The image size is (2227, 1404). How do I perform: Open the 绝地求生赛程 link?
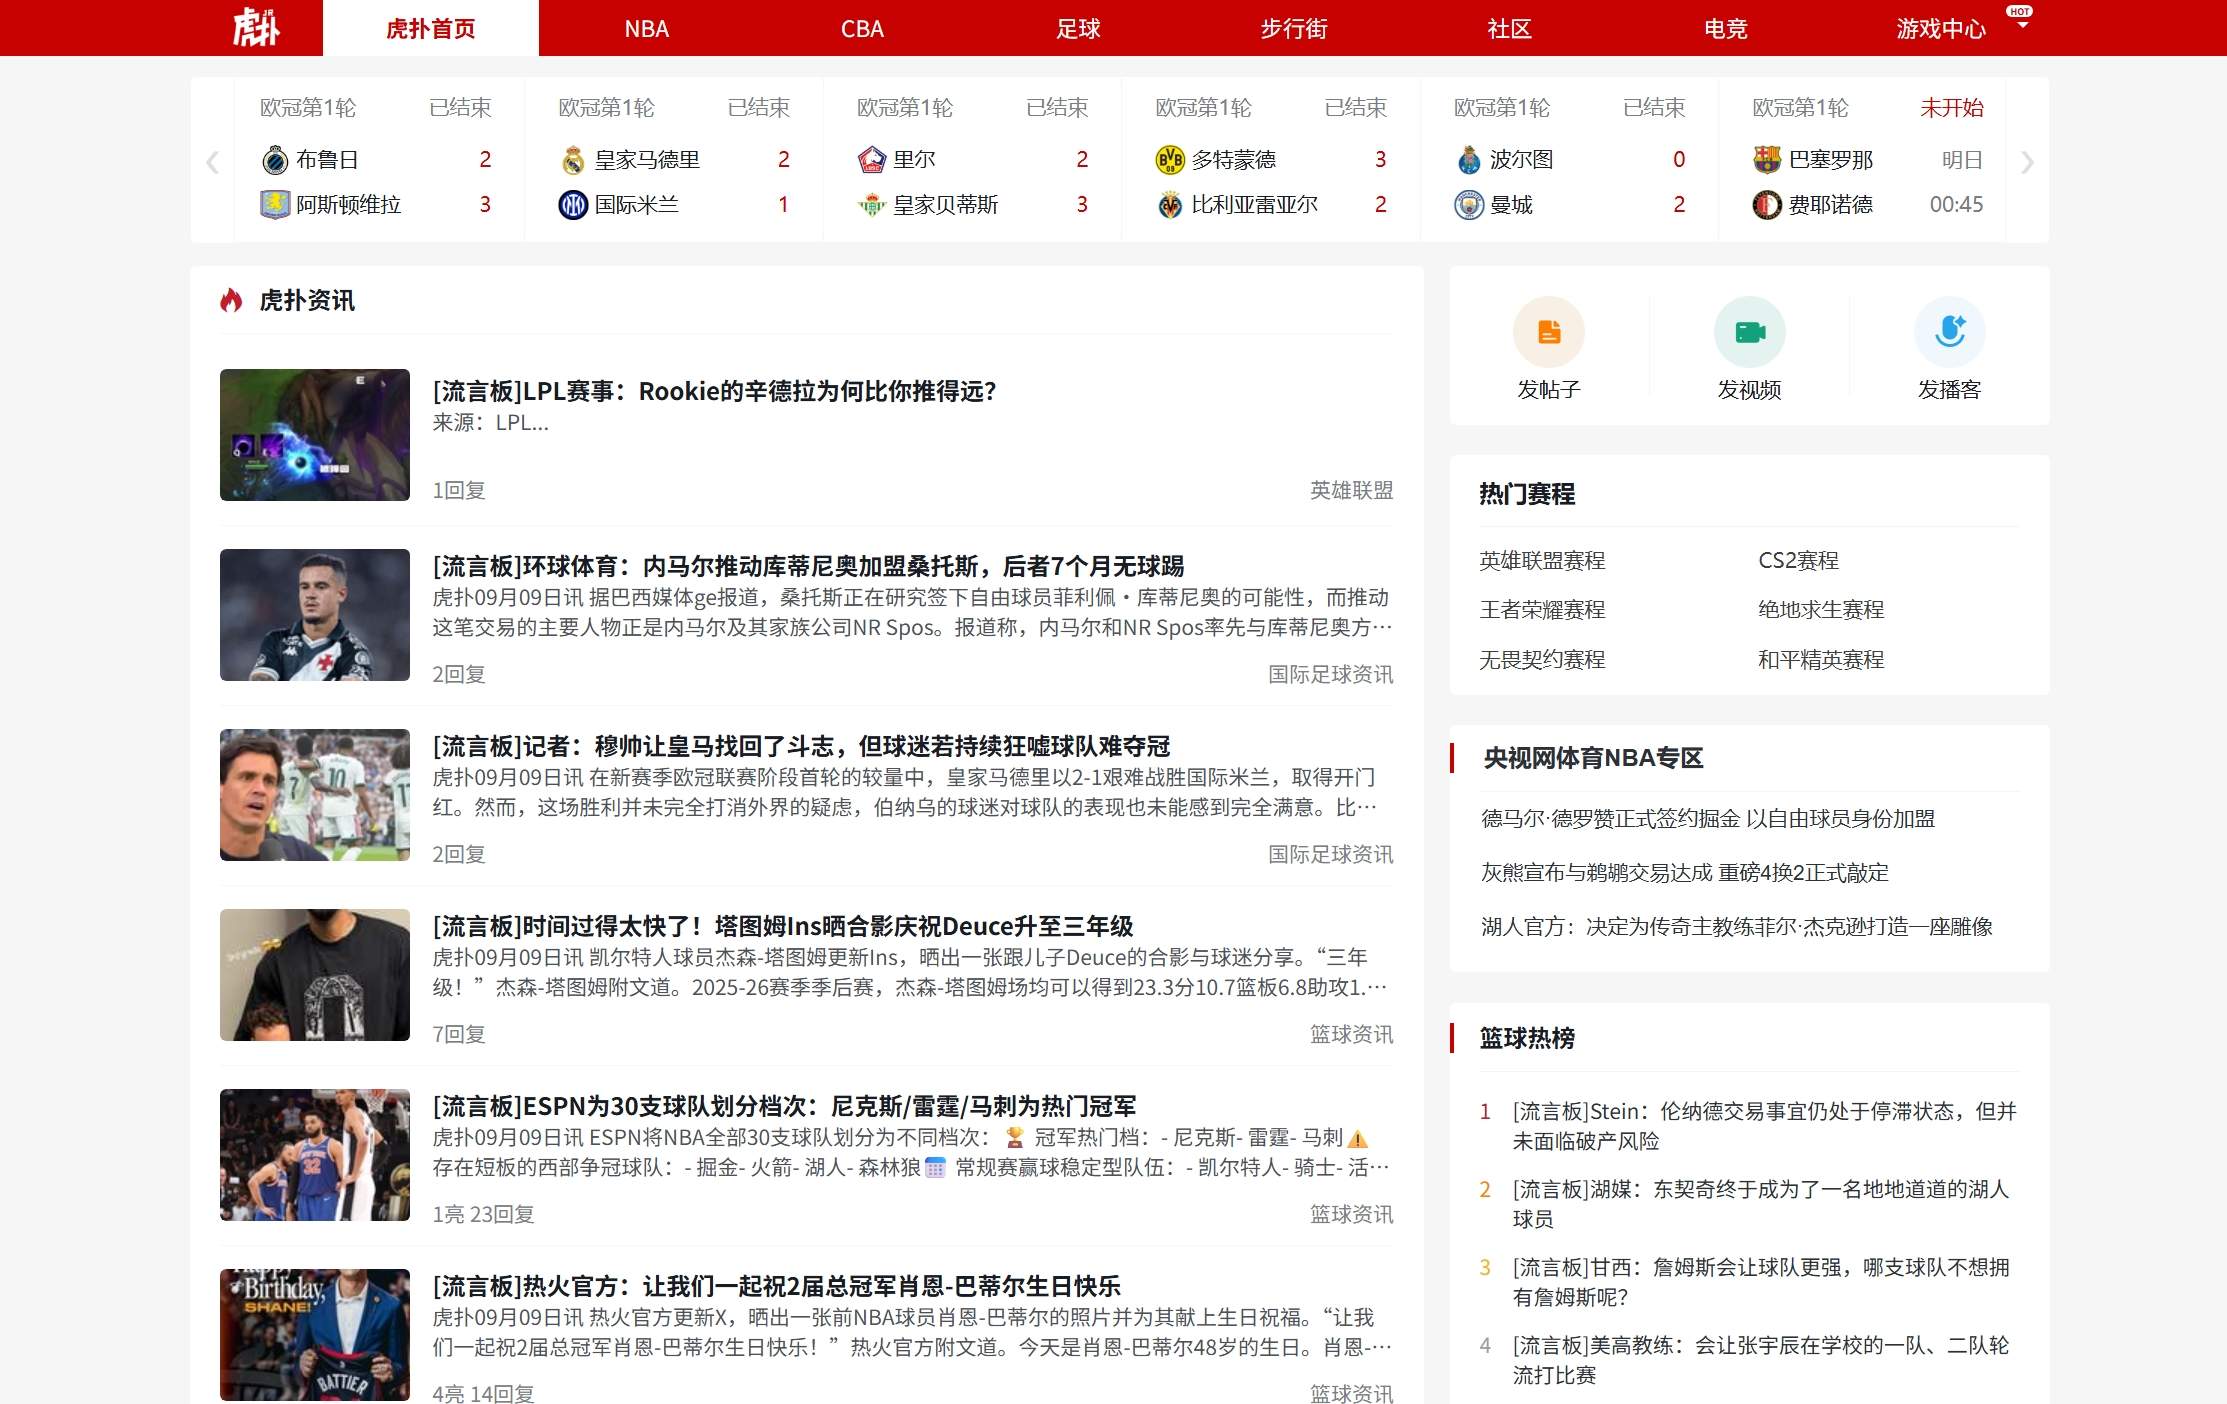click(1821, 610)
